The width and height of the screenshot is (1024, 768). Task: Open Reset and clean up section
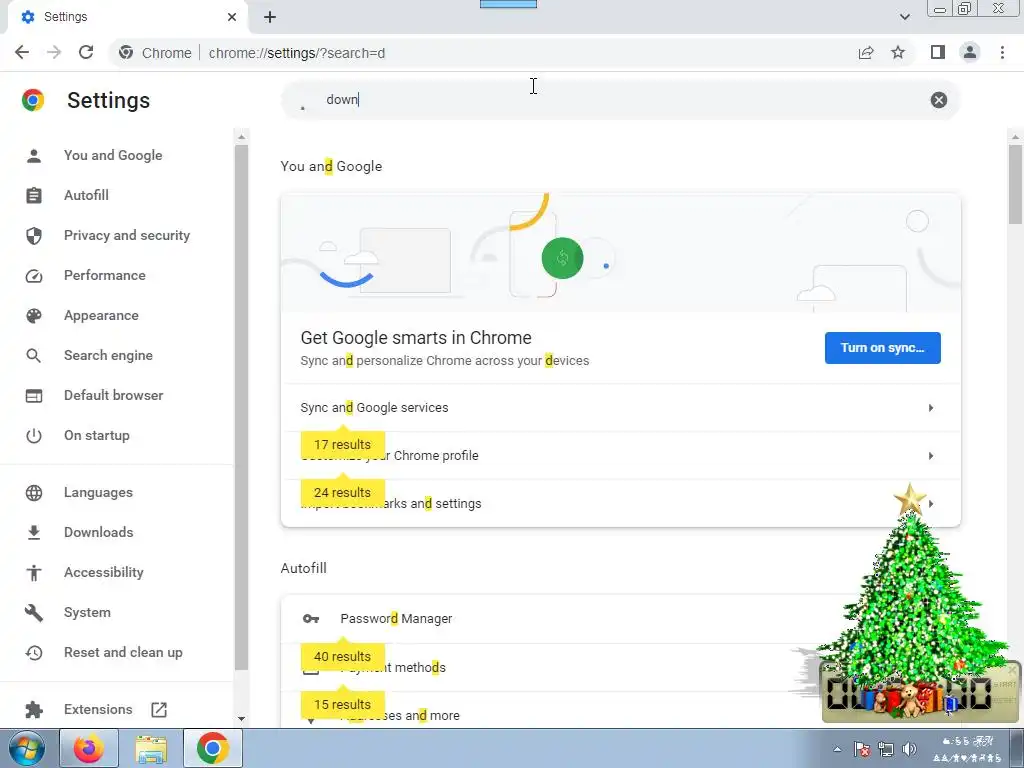click(x=123, y=652)
